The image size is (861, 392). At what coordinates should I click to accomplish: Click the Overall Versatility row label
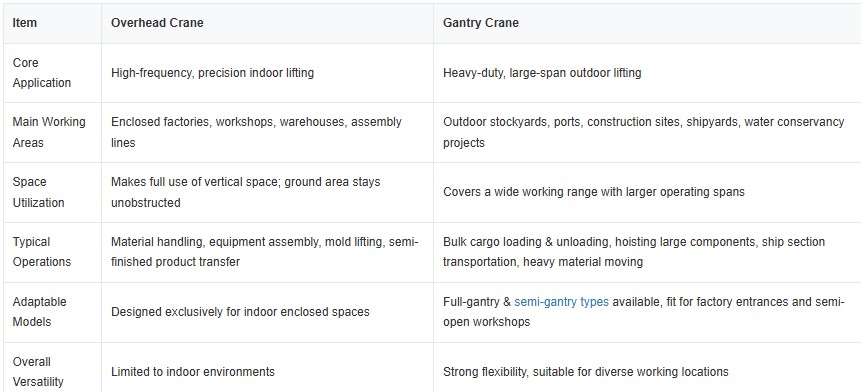pyautogui.click(x=38, y=372)
